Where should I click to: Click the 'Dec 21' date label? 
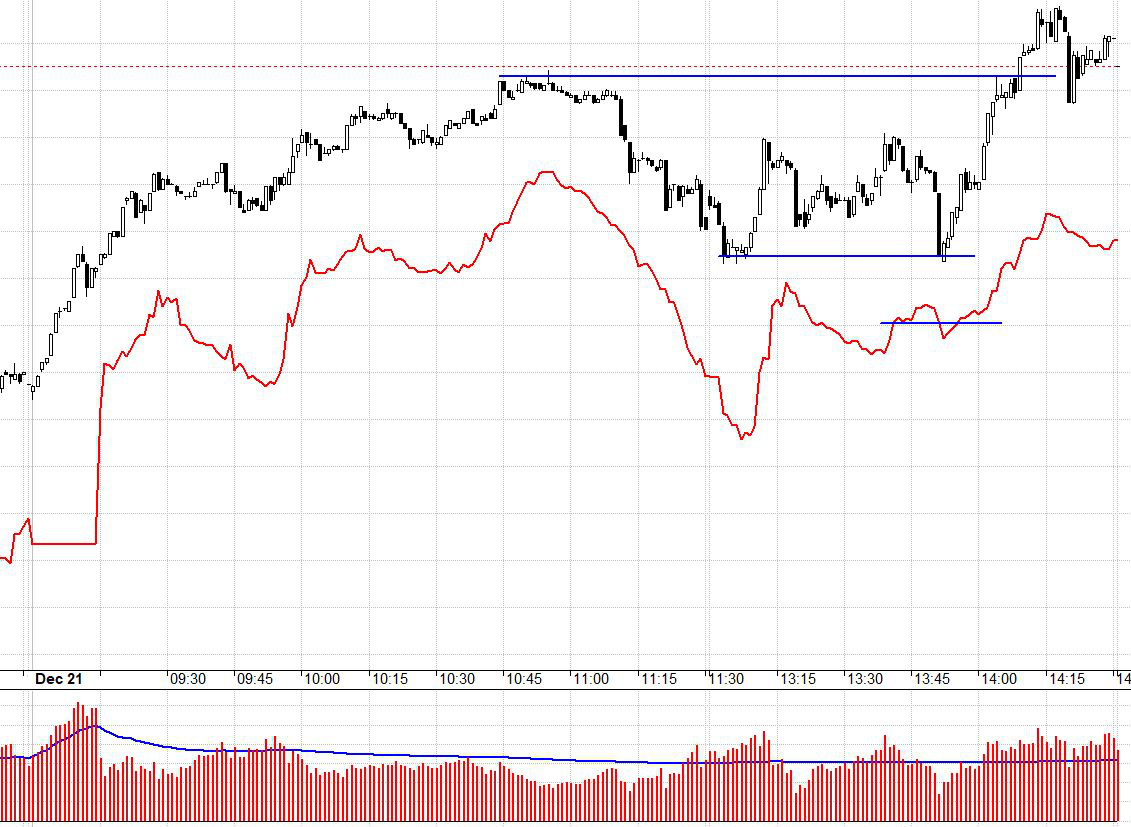(58, 678)
